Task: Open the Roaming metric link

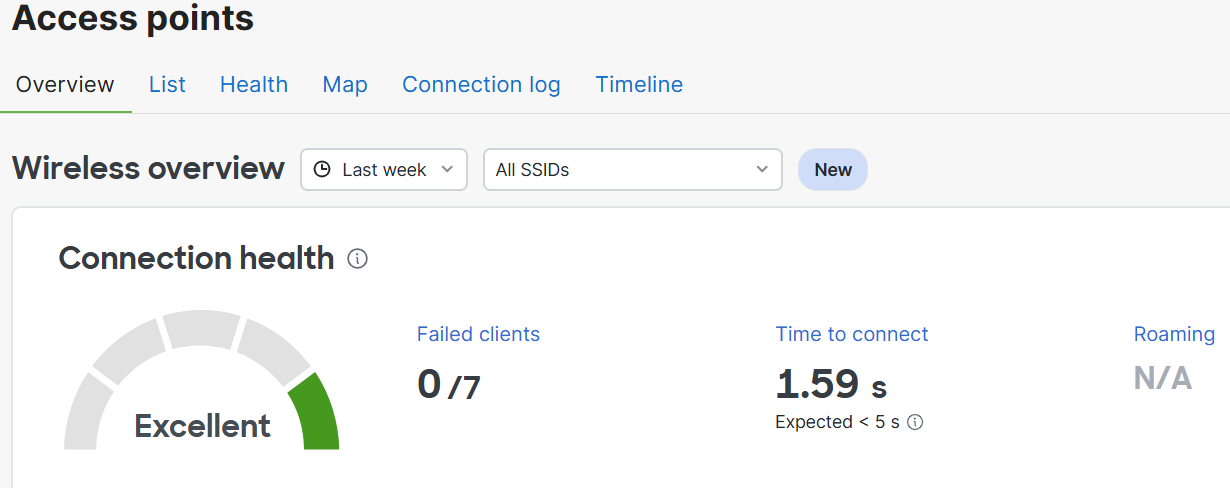Action: pos(1174,334)
